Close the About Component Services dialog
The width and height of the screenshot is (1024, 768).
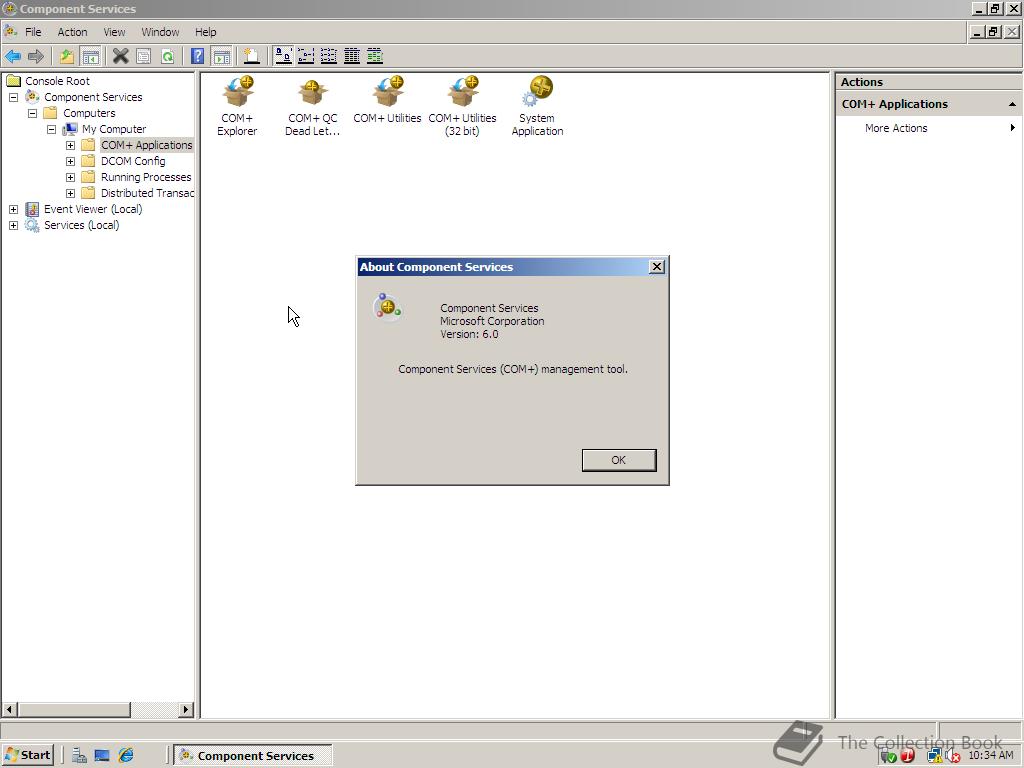[x=657, y=266]
